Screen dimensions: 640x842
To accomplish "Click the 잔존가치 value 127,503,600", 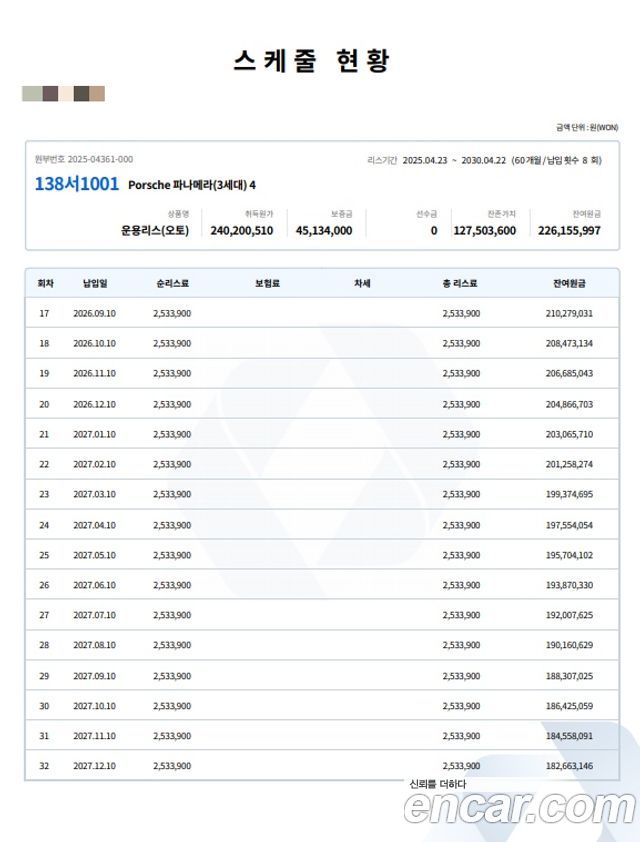I will [x=484, y=230].
